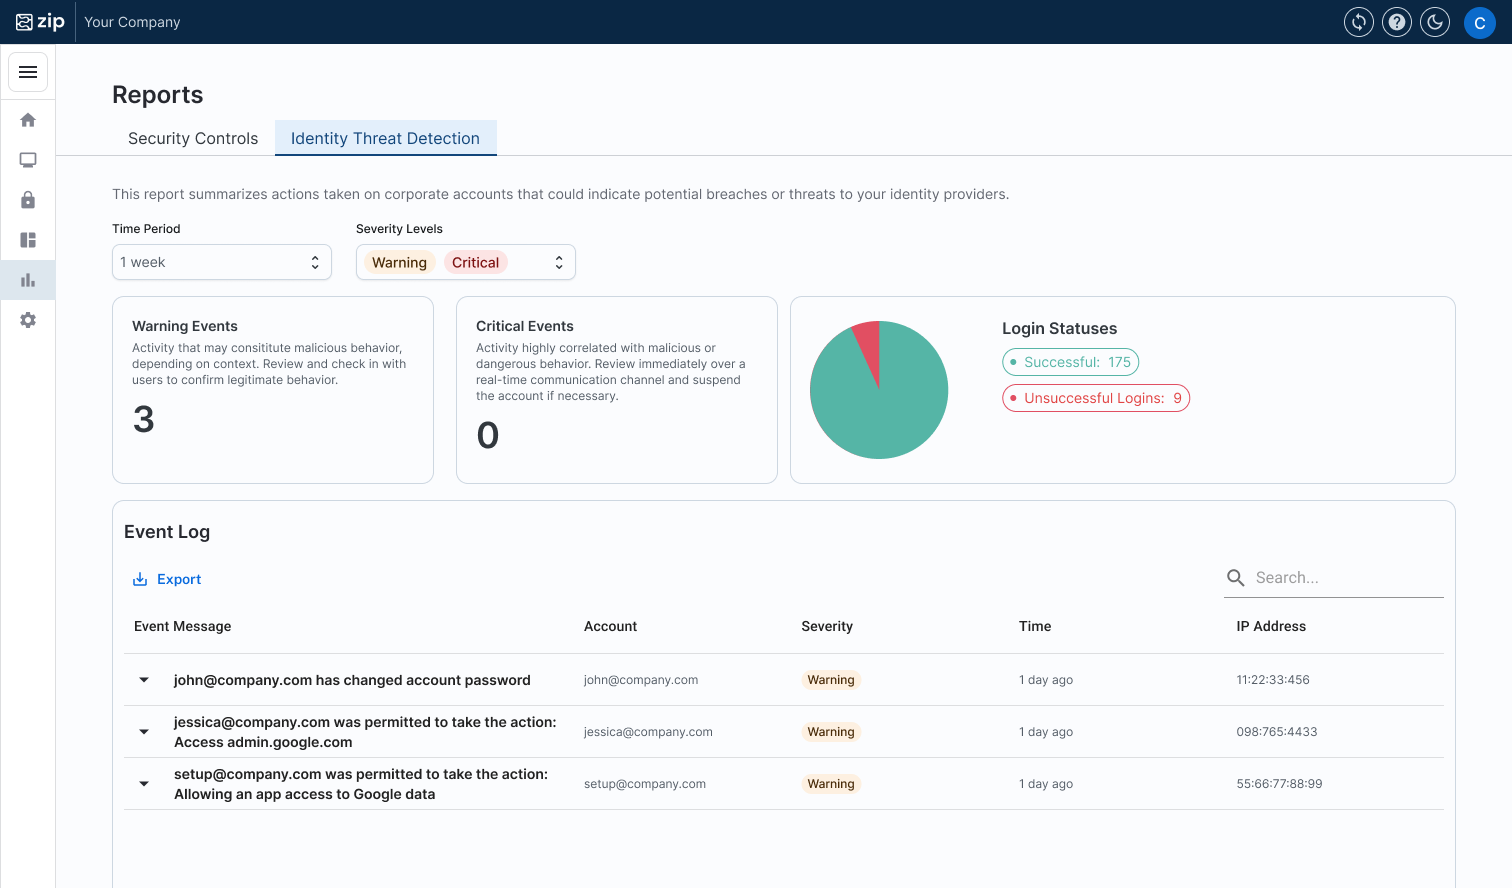Open the Severity Levels dropdown
Viewport: 1512px width, 888px height.
click(x=465, y=262)
